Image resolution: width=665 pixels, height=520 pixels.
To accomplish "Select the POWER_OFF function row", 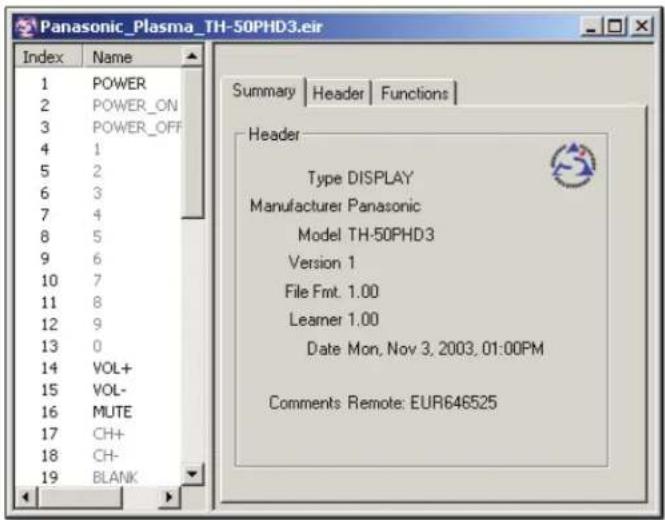I will coord(98,127).
